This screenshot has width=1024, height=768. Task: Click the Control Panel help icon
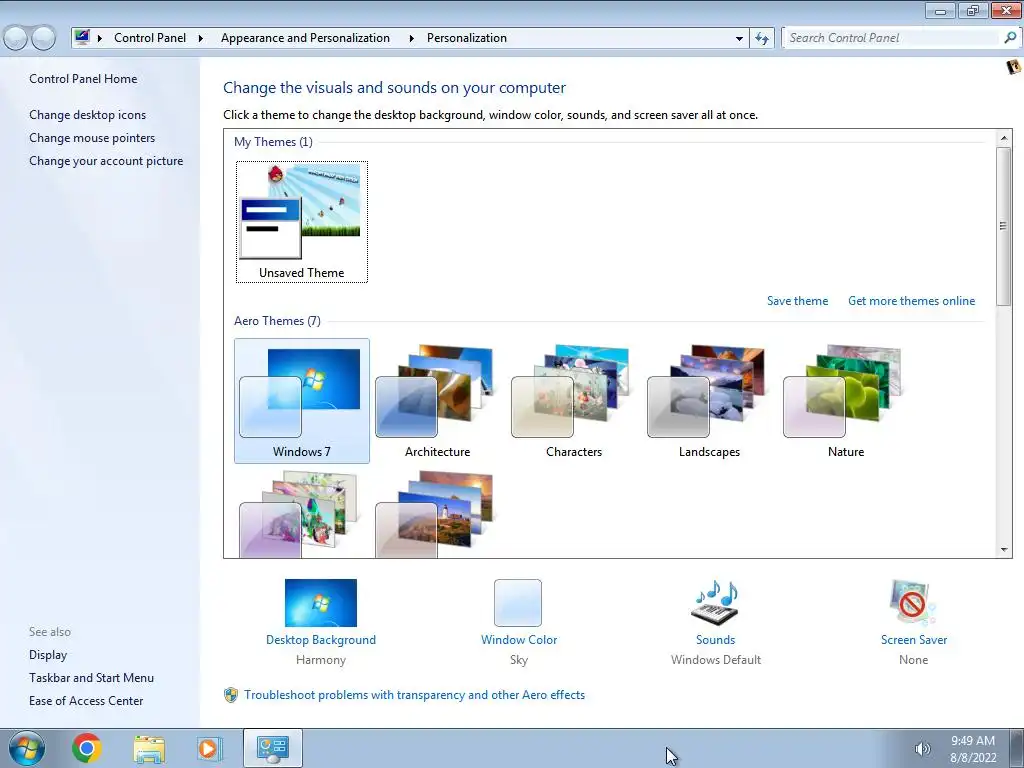click(x=1013, y=67)
